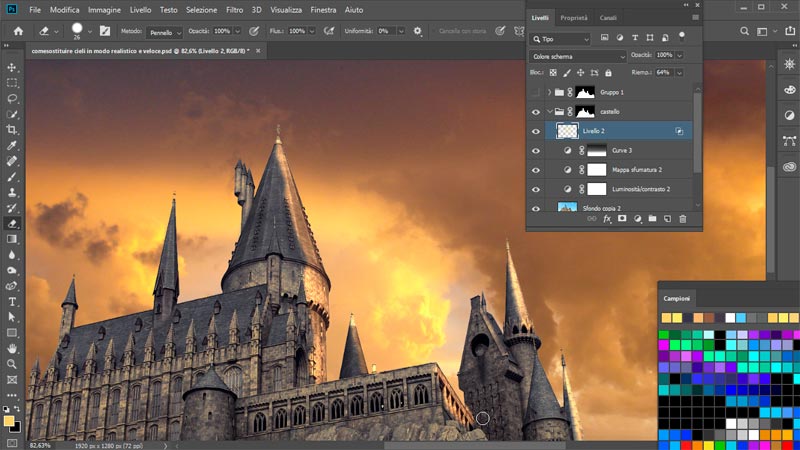Hide the castello group with eye icon
800x450 pixels.
click(536, 112)
